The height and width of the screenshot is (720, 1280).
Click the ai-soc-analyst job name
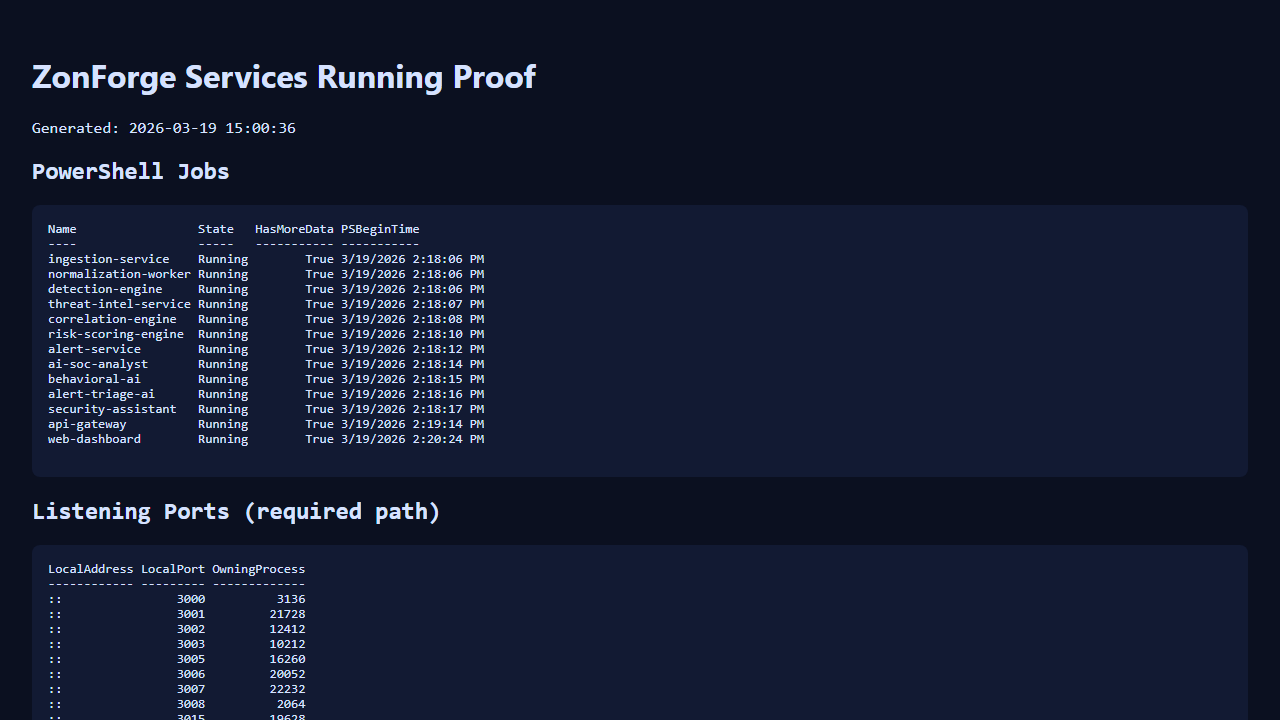(98, 364)
